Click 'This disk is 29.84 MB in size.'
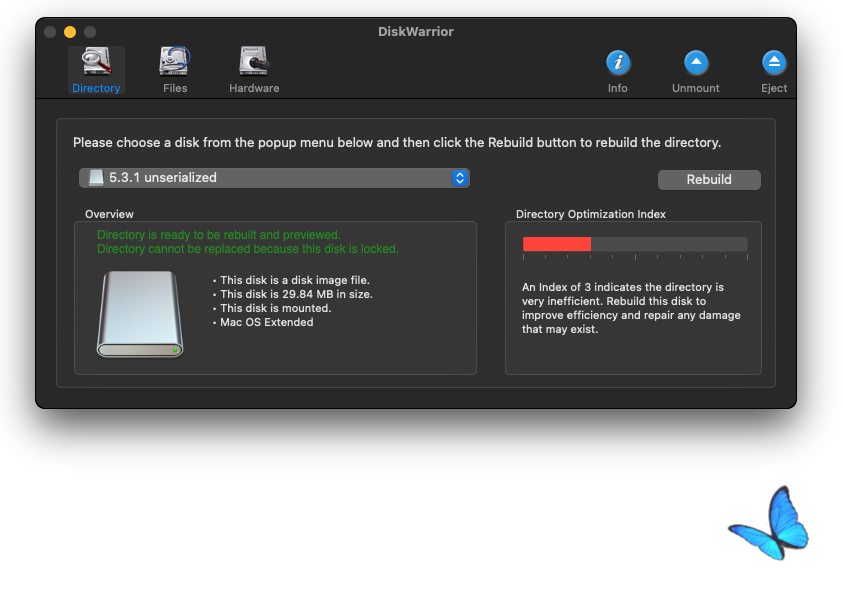This screenshot has width=843, height=597. coord(296,294)
